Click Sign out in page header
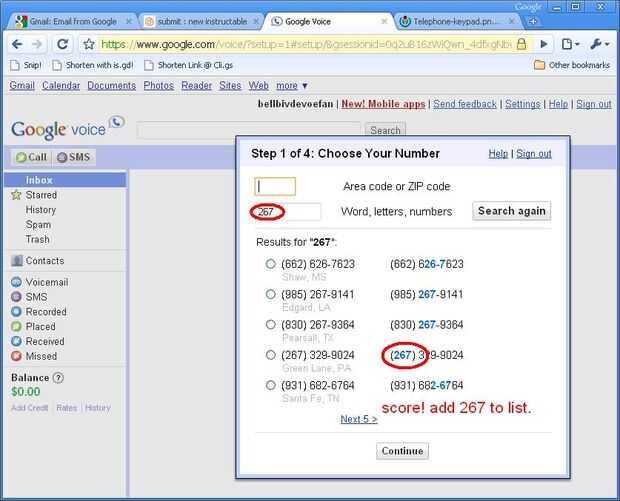Viewport: 620px width, 501px height. coord(594,104)
